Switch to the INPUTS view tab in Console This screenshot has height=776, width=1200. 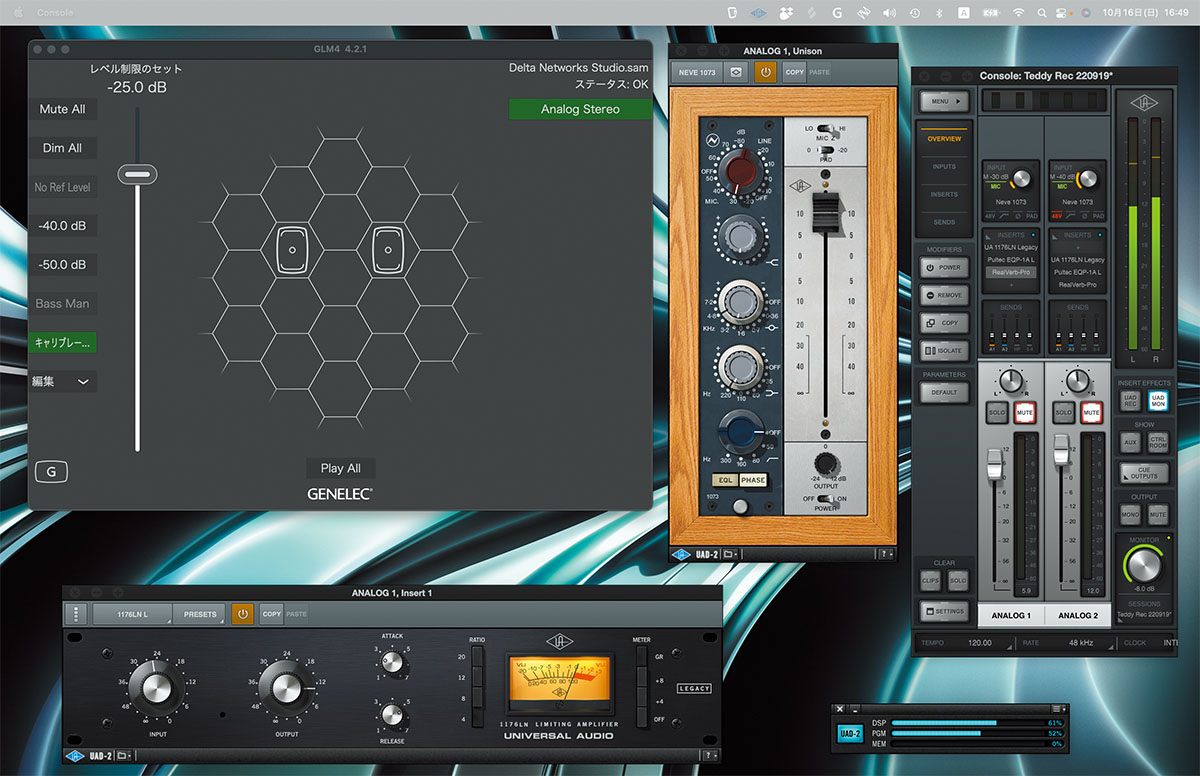[x=945, y=166]
